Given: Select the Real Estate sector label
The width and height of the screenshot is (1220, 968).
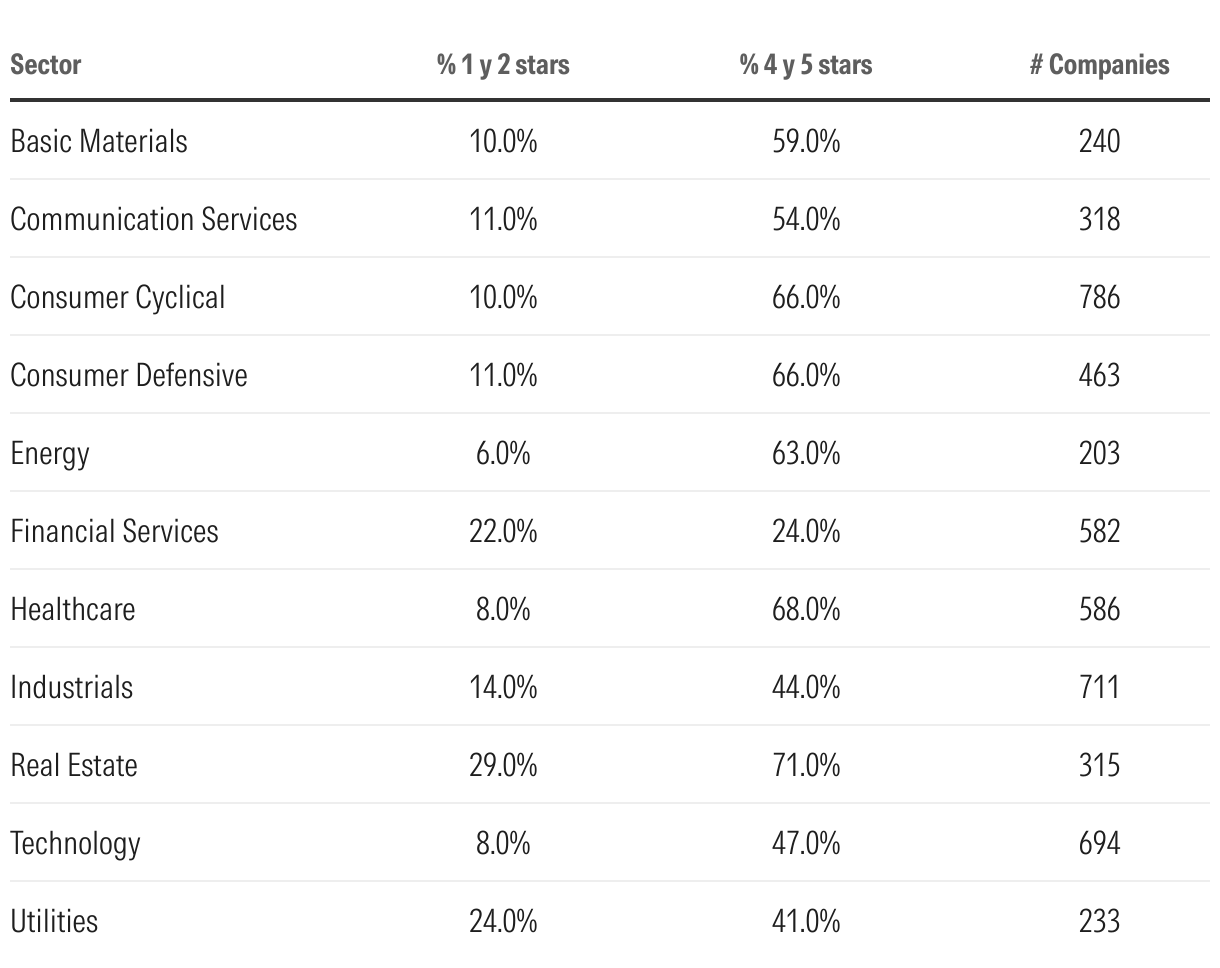Looking at the screenshot, I should tap(74, 765).
